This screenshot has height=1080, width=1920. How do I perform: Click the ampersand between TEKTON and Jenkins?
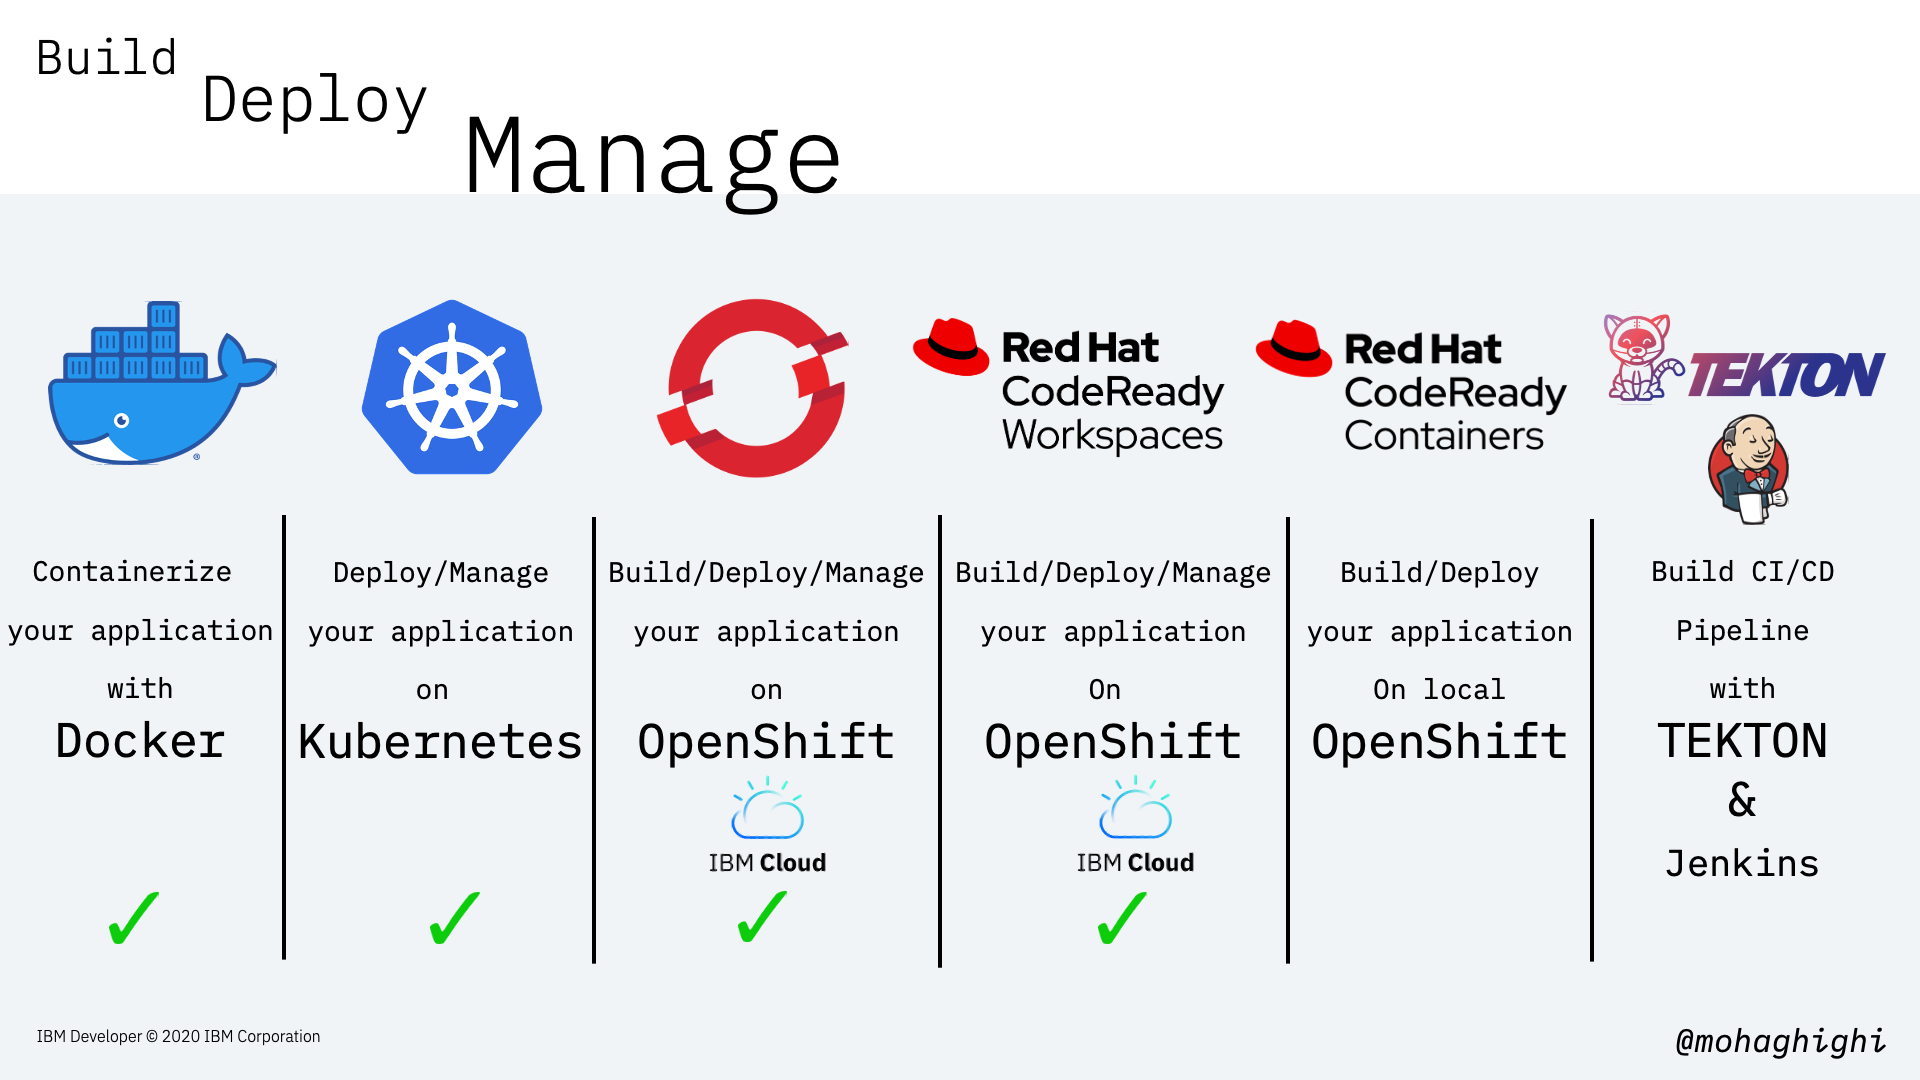[x=1742, y=800]
